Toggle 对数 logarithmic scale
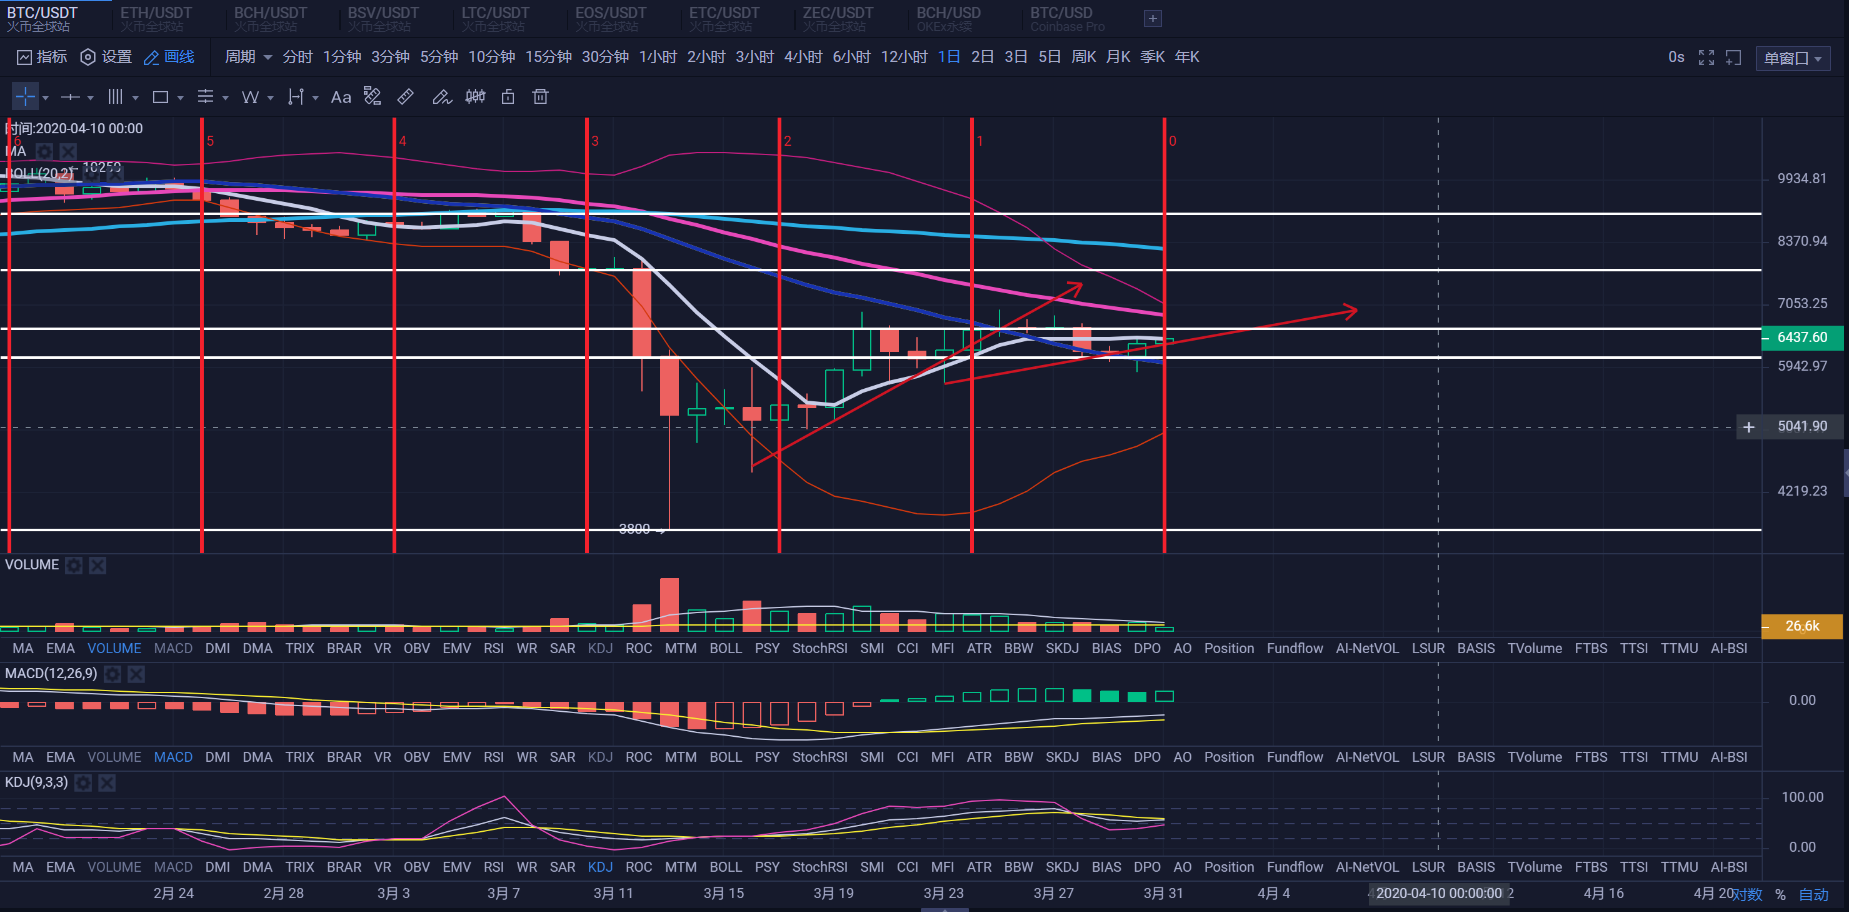Screen dimensions: 1849x912 click(x=1747, y=894)
